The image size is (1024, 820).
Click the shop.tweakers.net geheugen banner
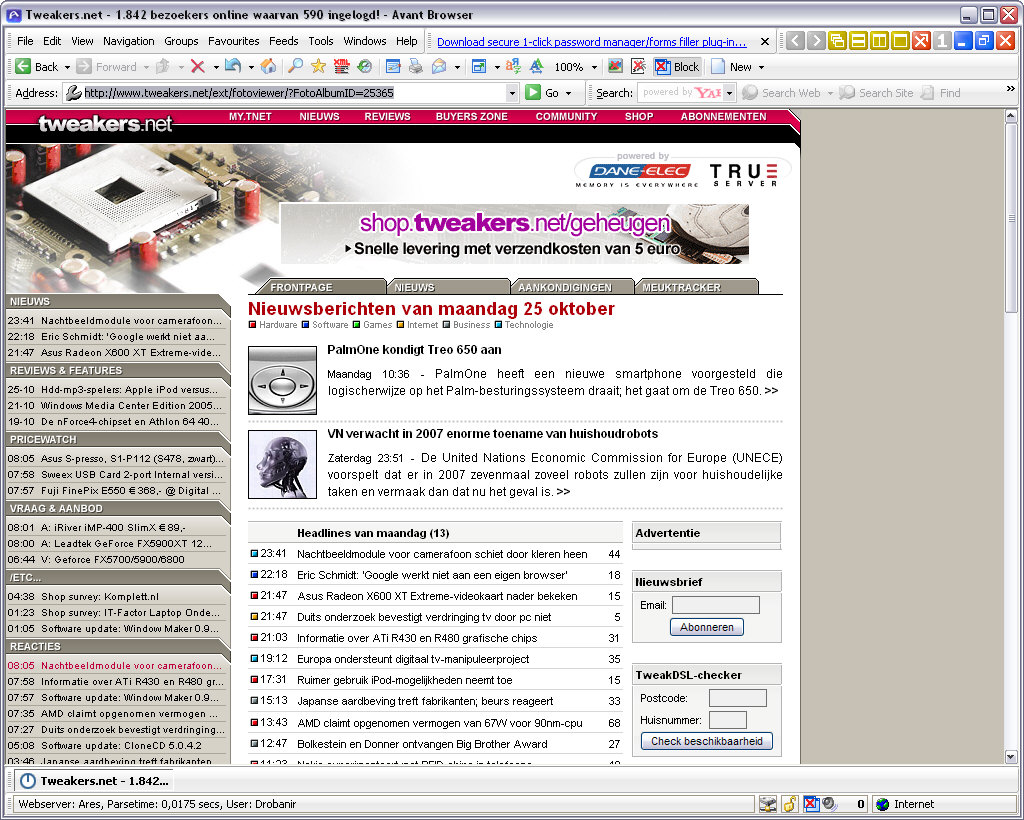[x=515, y=234]
